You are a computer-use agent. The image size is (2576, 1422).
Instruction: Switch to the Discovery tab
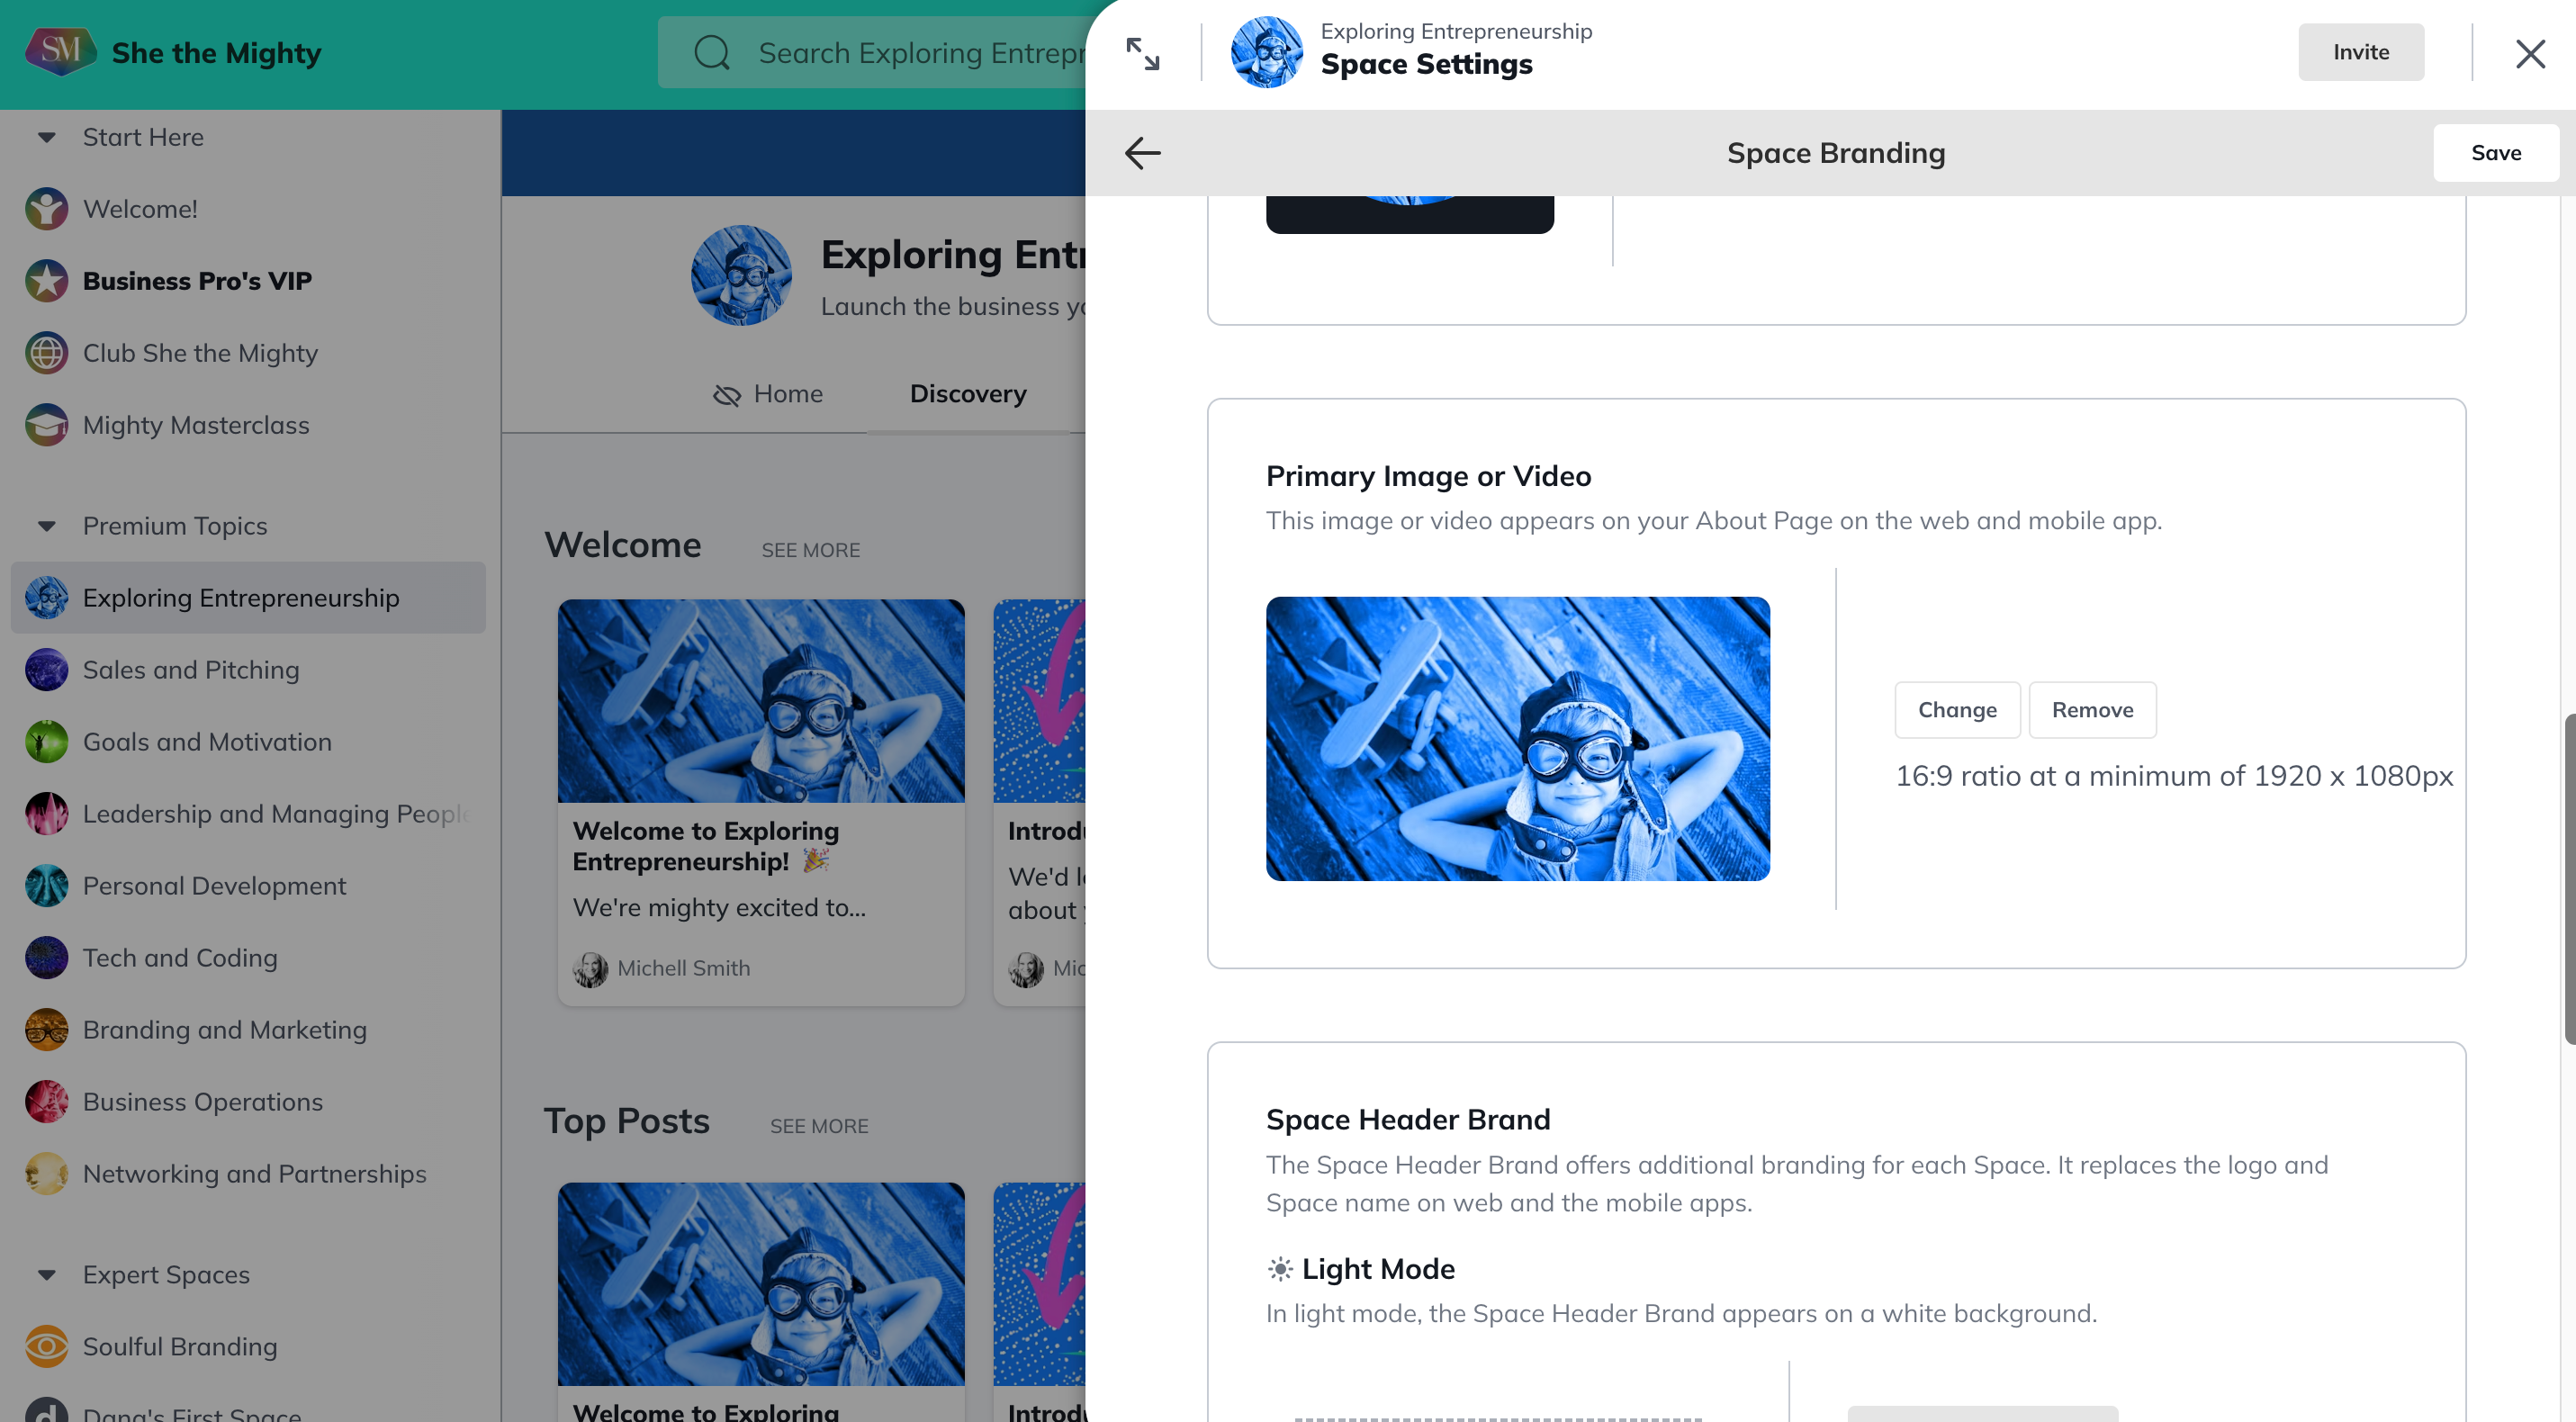tap(968, 394)
